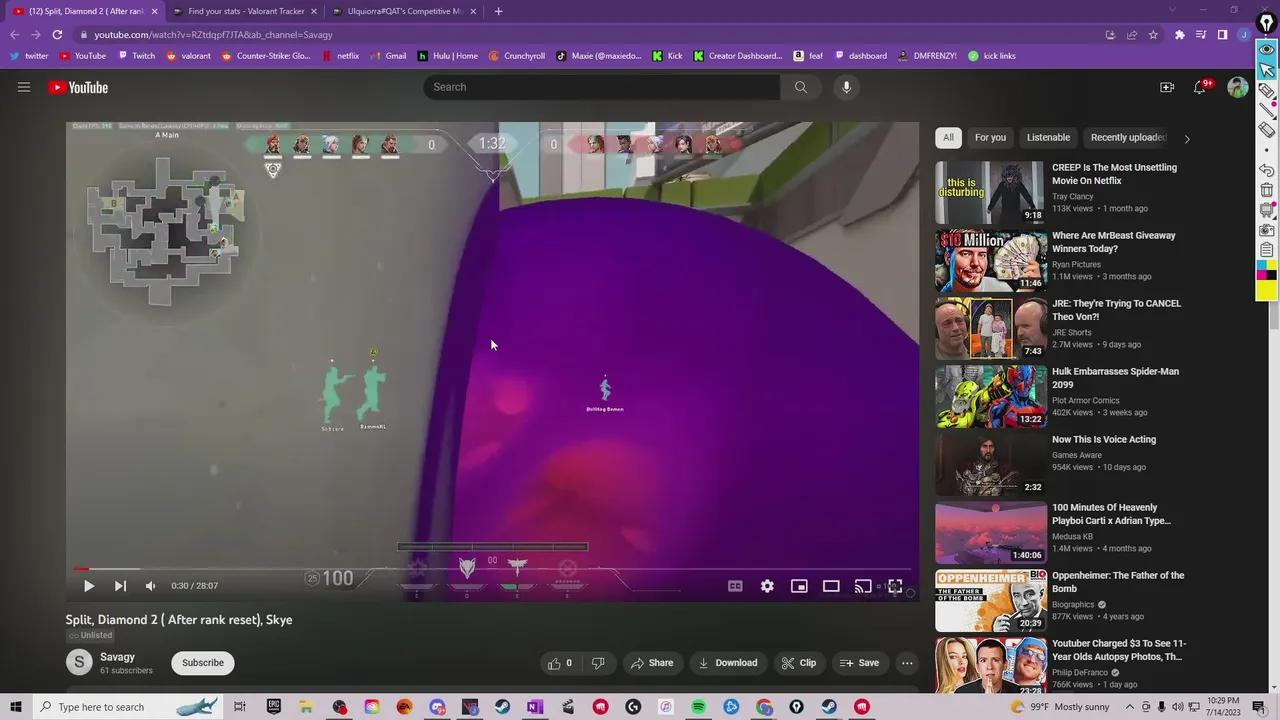This screenshot has width=1280, height=720.
Task: Open the Save to playlist menu
Action: tap(859, 663)
